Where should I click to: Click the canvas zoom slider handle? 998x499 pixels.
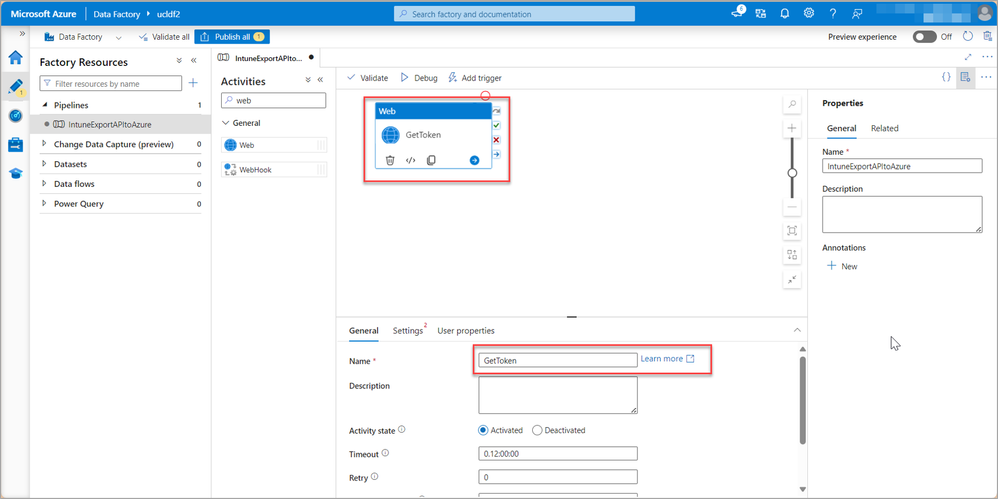792,172
